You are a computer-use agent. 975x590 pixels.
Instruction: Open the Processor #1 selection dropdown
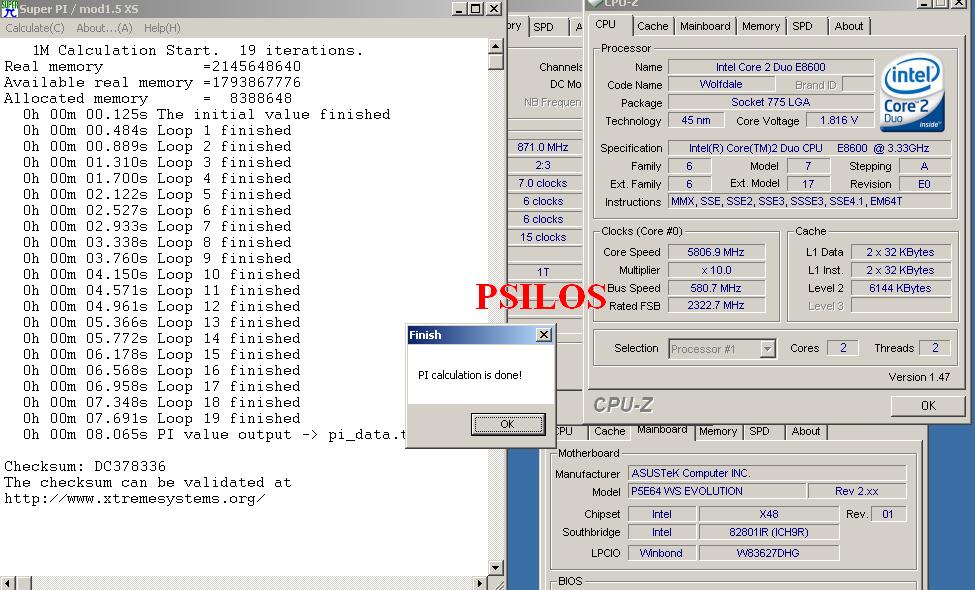pyautogui.click(x=722, y=349)
